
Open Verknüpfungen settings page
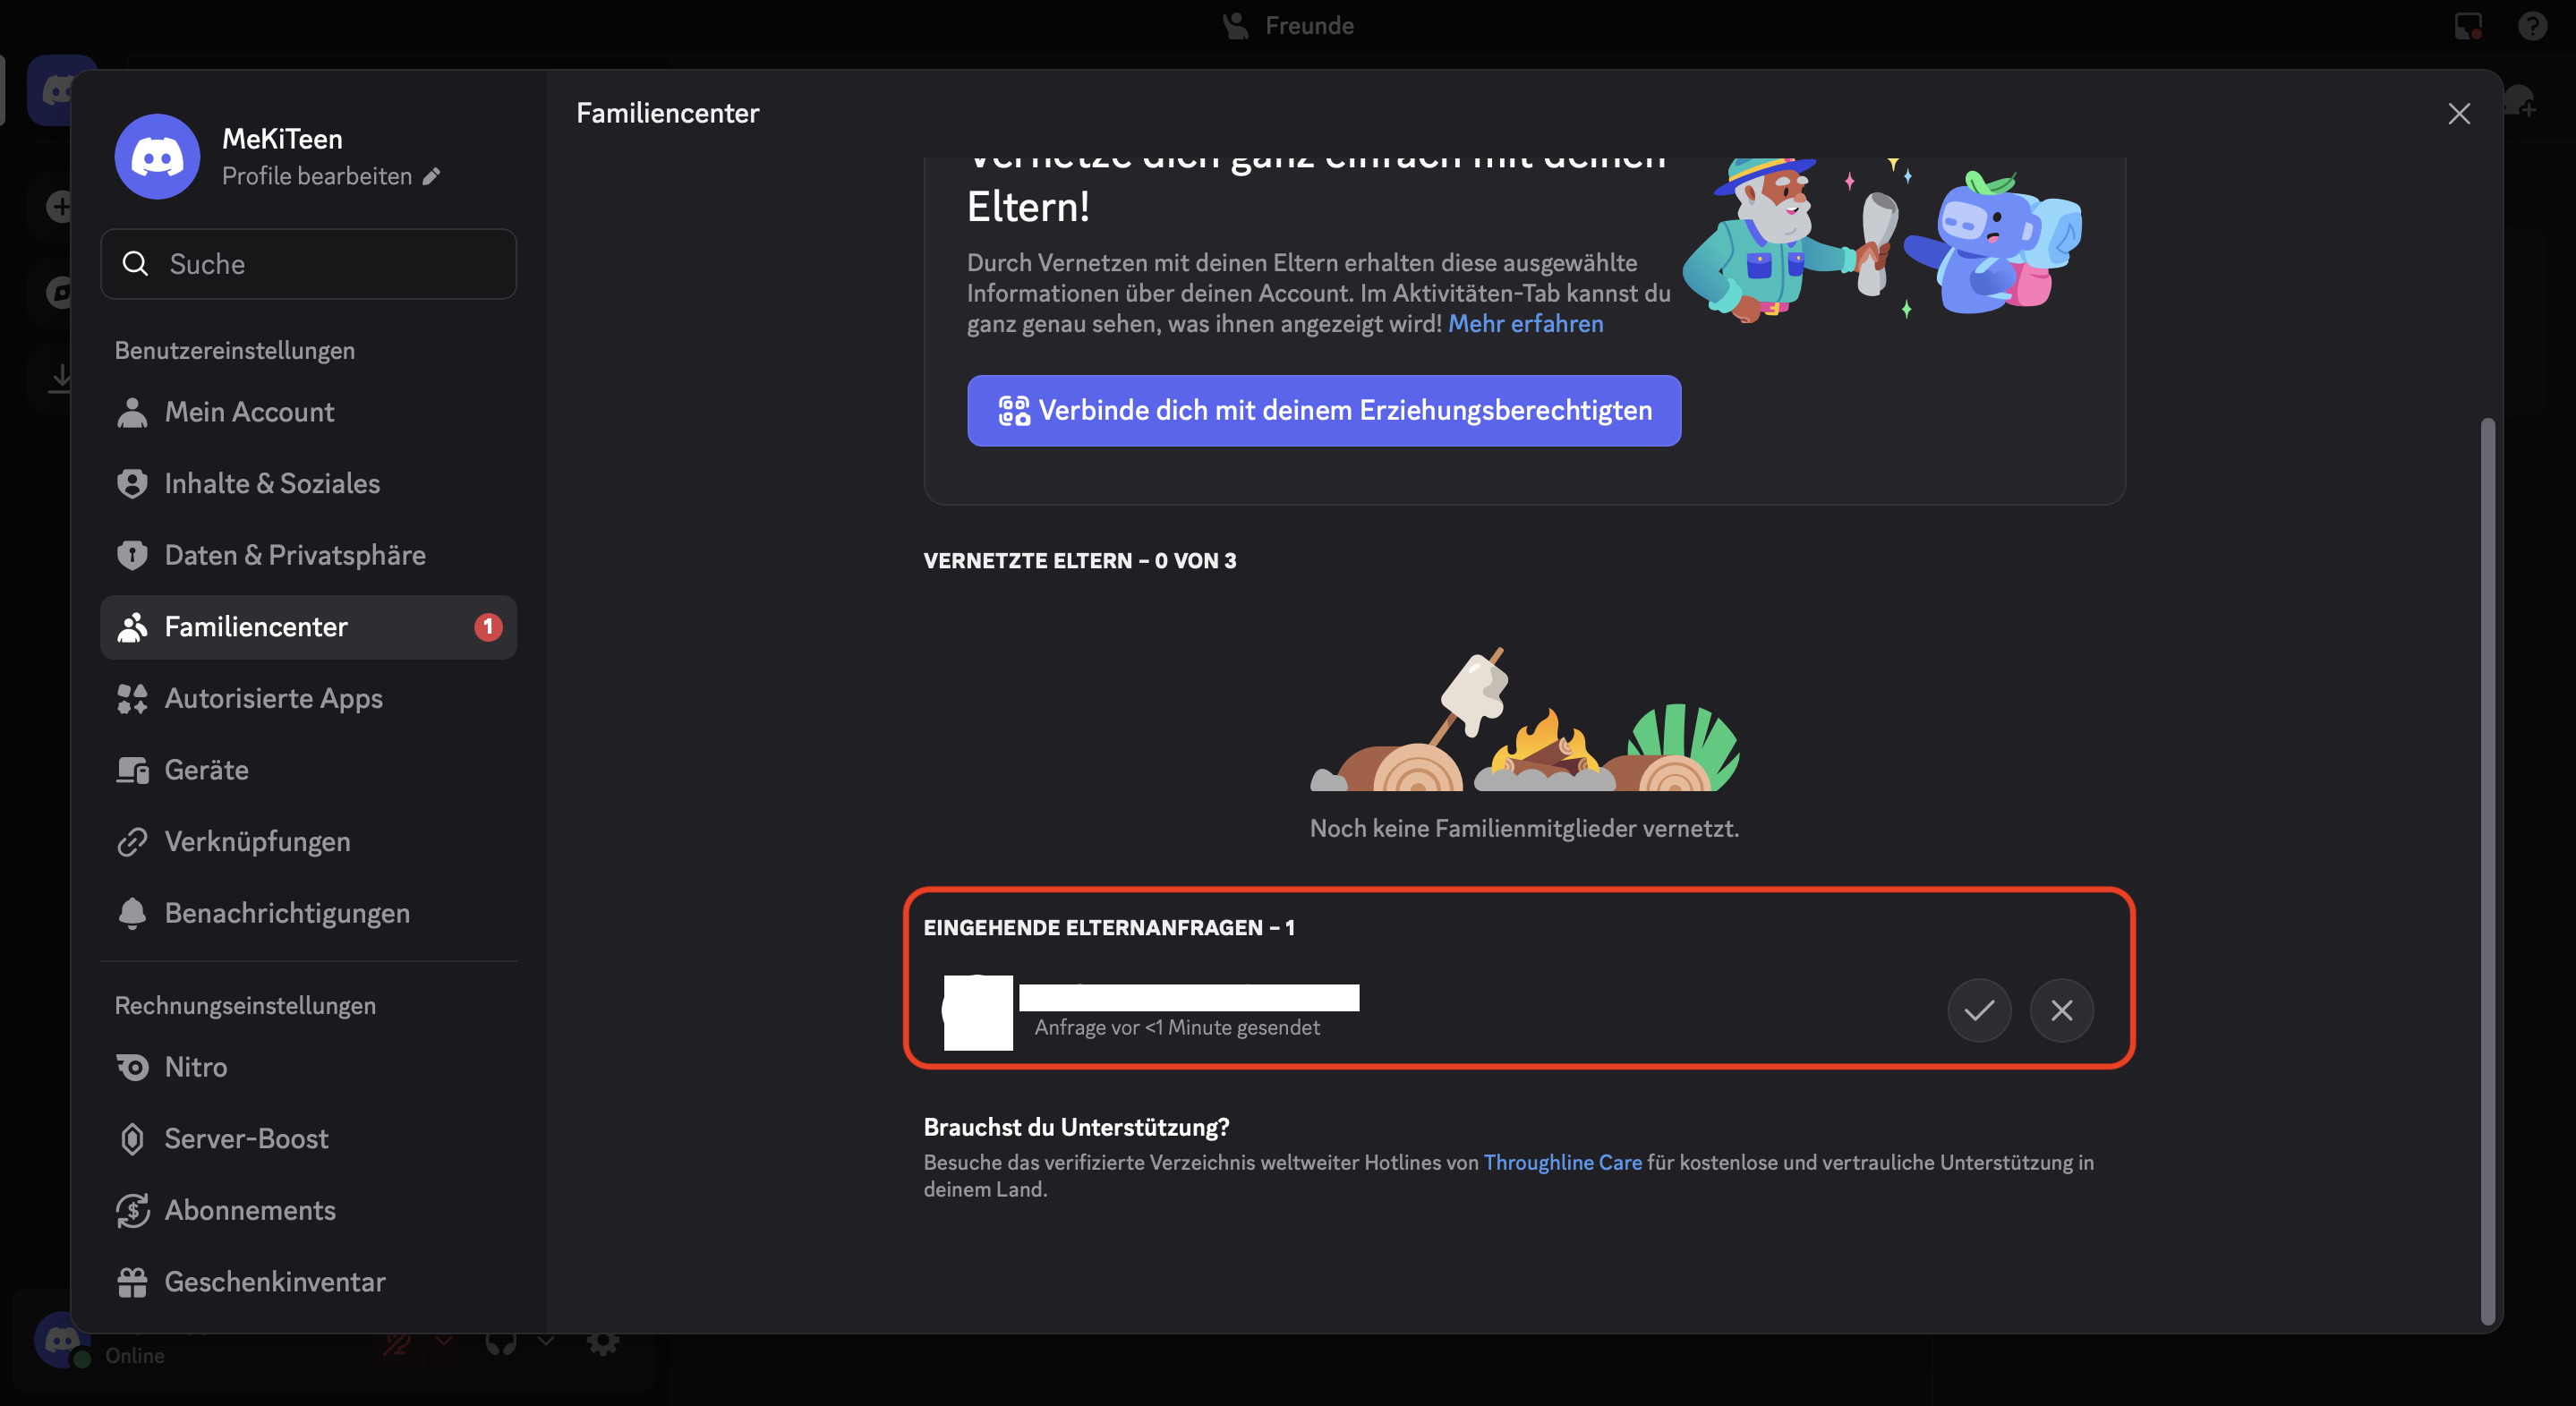tap(257, 842)
